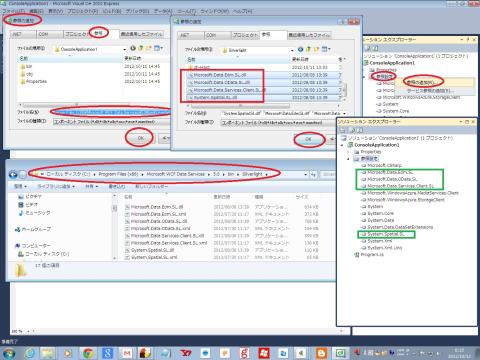
Task: Click Explorer search box
Action: point(327,174)
